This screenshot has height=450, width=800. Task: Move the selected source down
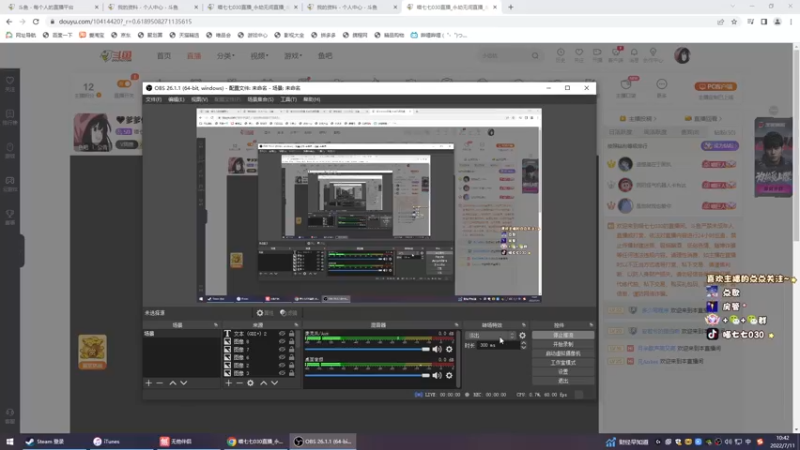click(x=274, y=383)
